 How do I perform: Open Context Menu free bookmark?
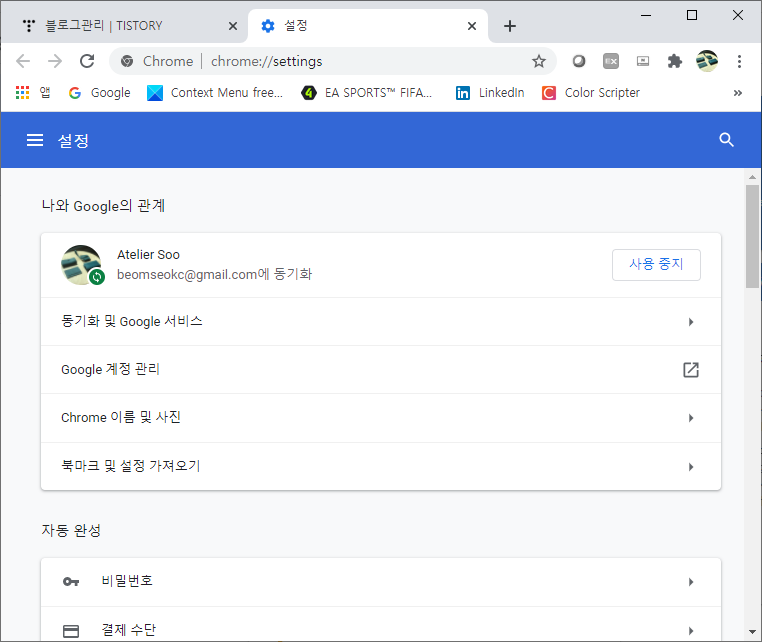coord(215,92)
